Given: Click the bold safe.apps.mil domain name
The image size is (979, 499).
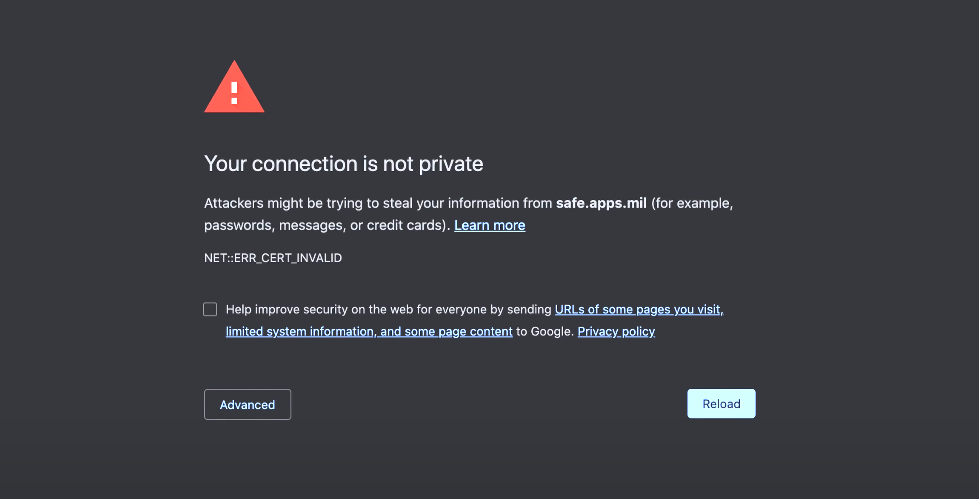Looking at the screenshot, I should click(x=601, y=204).
